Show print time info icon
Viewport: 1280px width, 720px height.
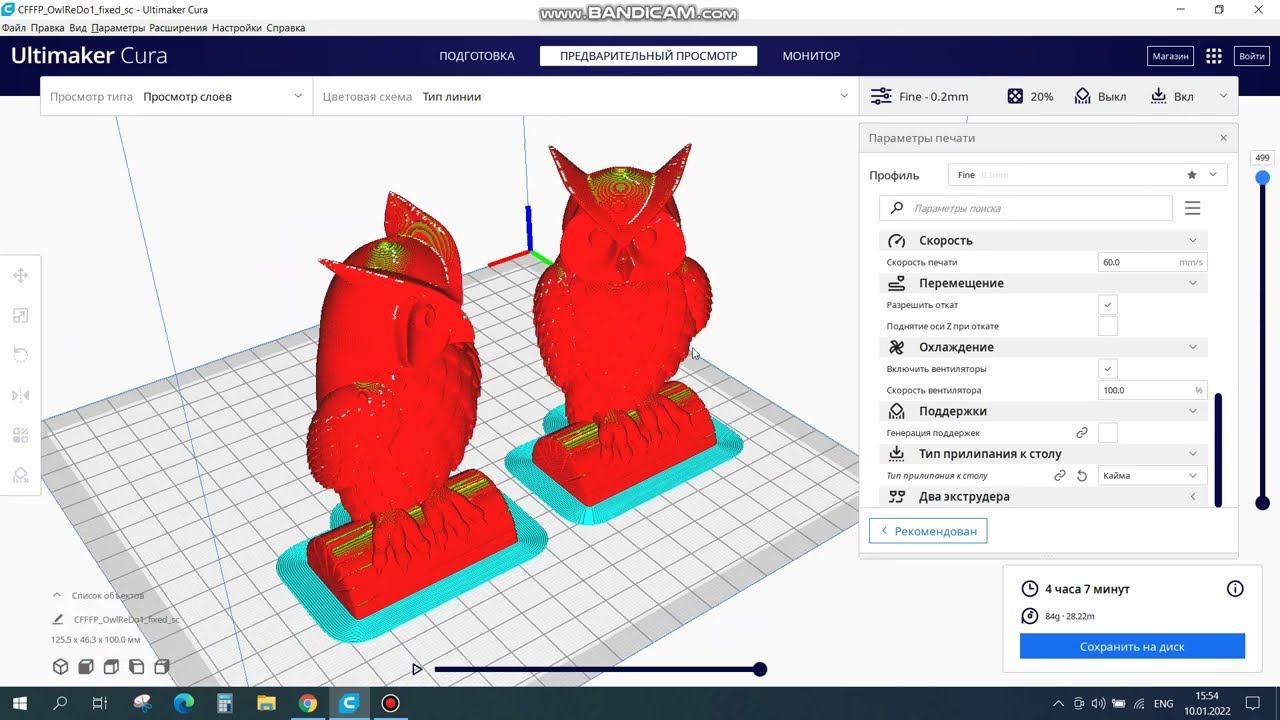pyautogui.click(x=1235, y=589)
